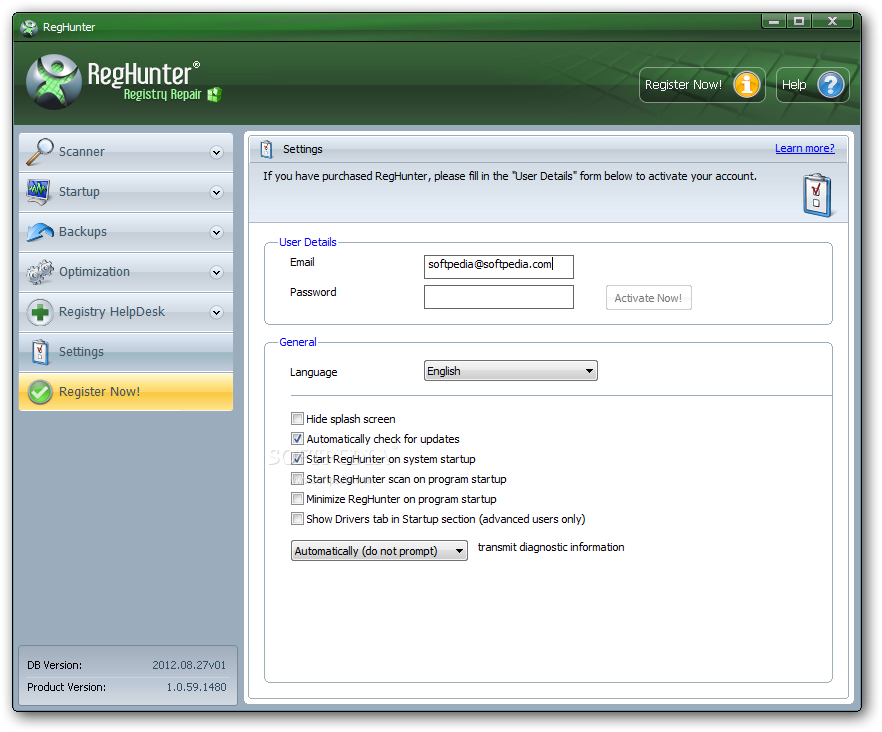
Task: Enable Start RegHunter scan on program startup
Action: 297,479
